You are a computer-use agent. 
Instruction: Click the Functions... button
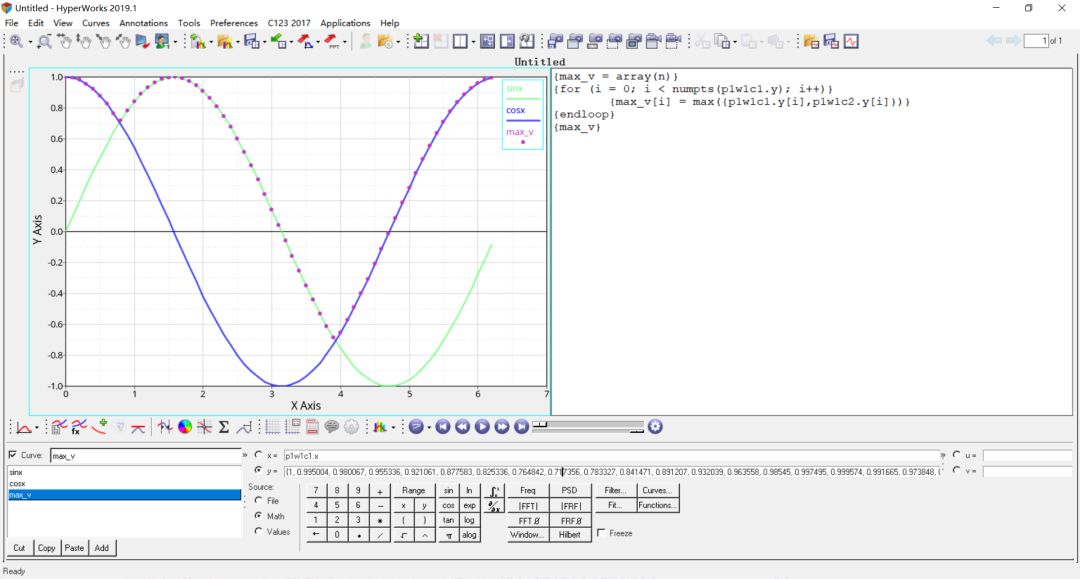(658, 505)
